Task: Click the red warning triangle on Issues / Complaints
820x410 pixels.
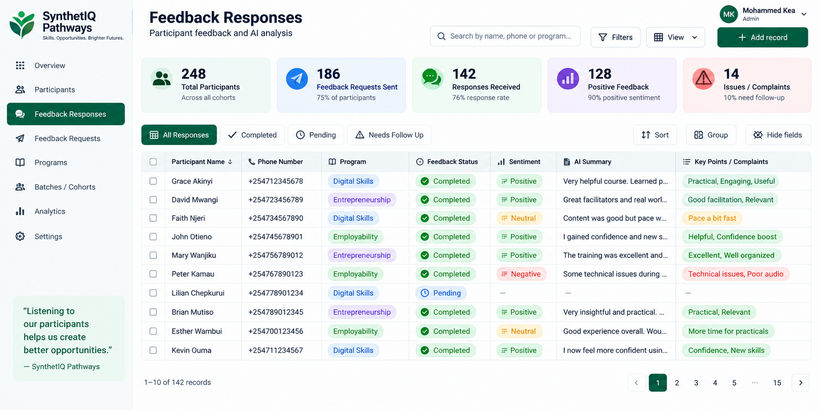Action: point(703,78)
